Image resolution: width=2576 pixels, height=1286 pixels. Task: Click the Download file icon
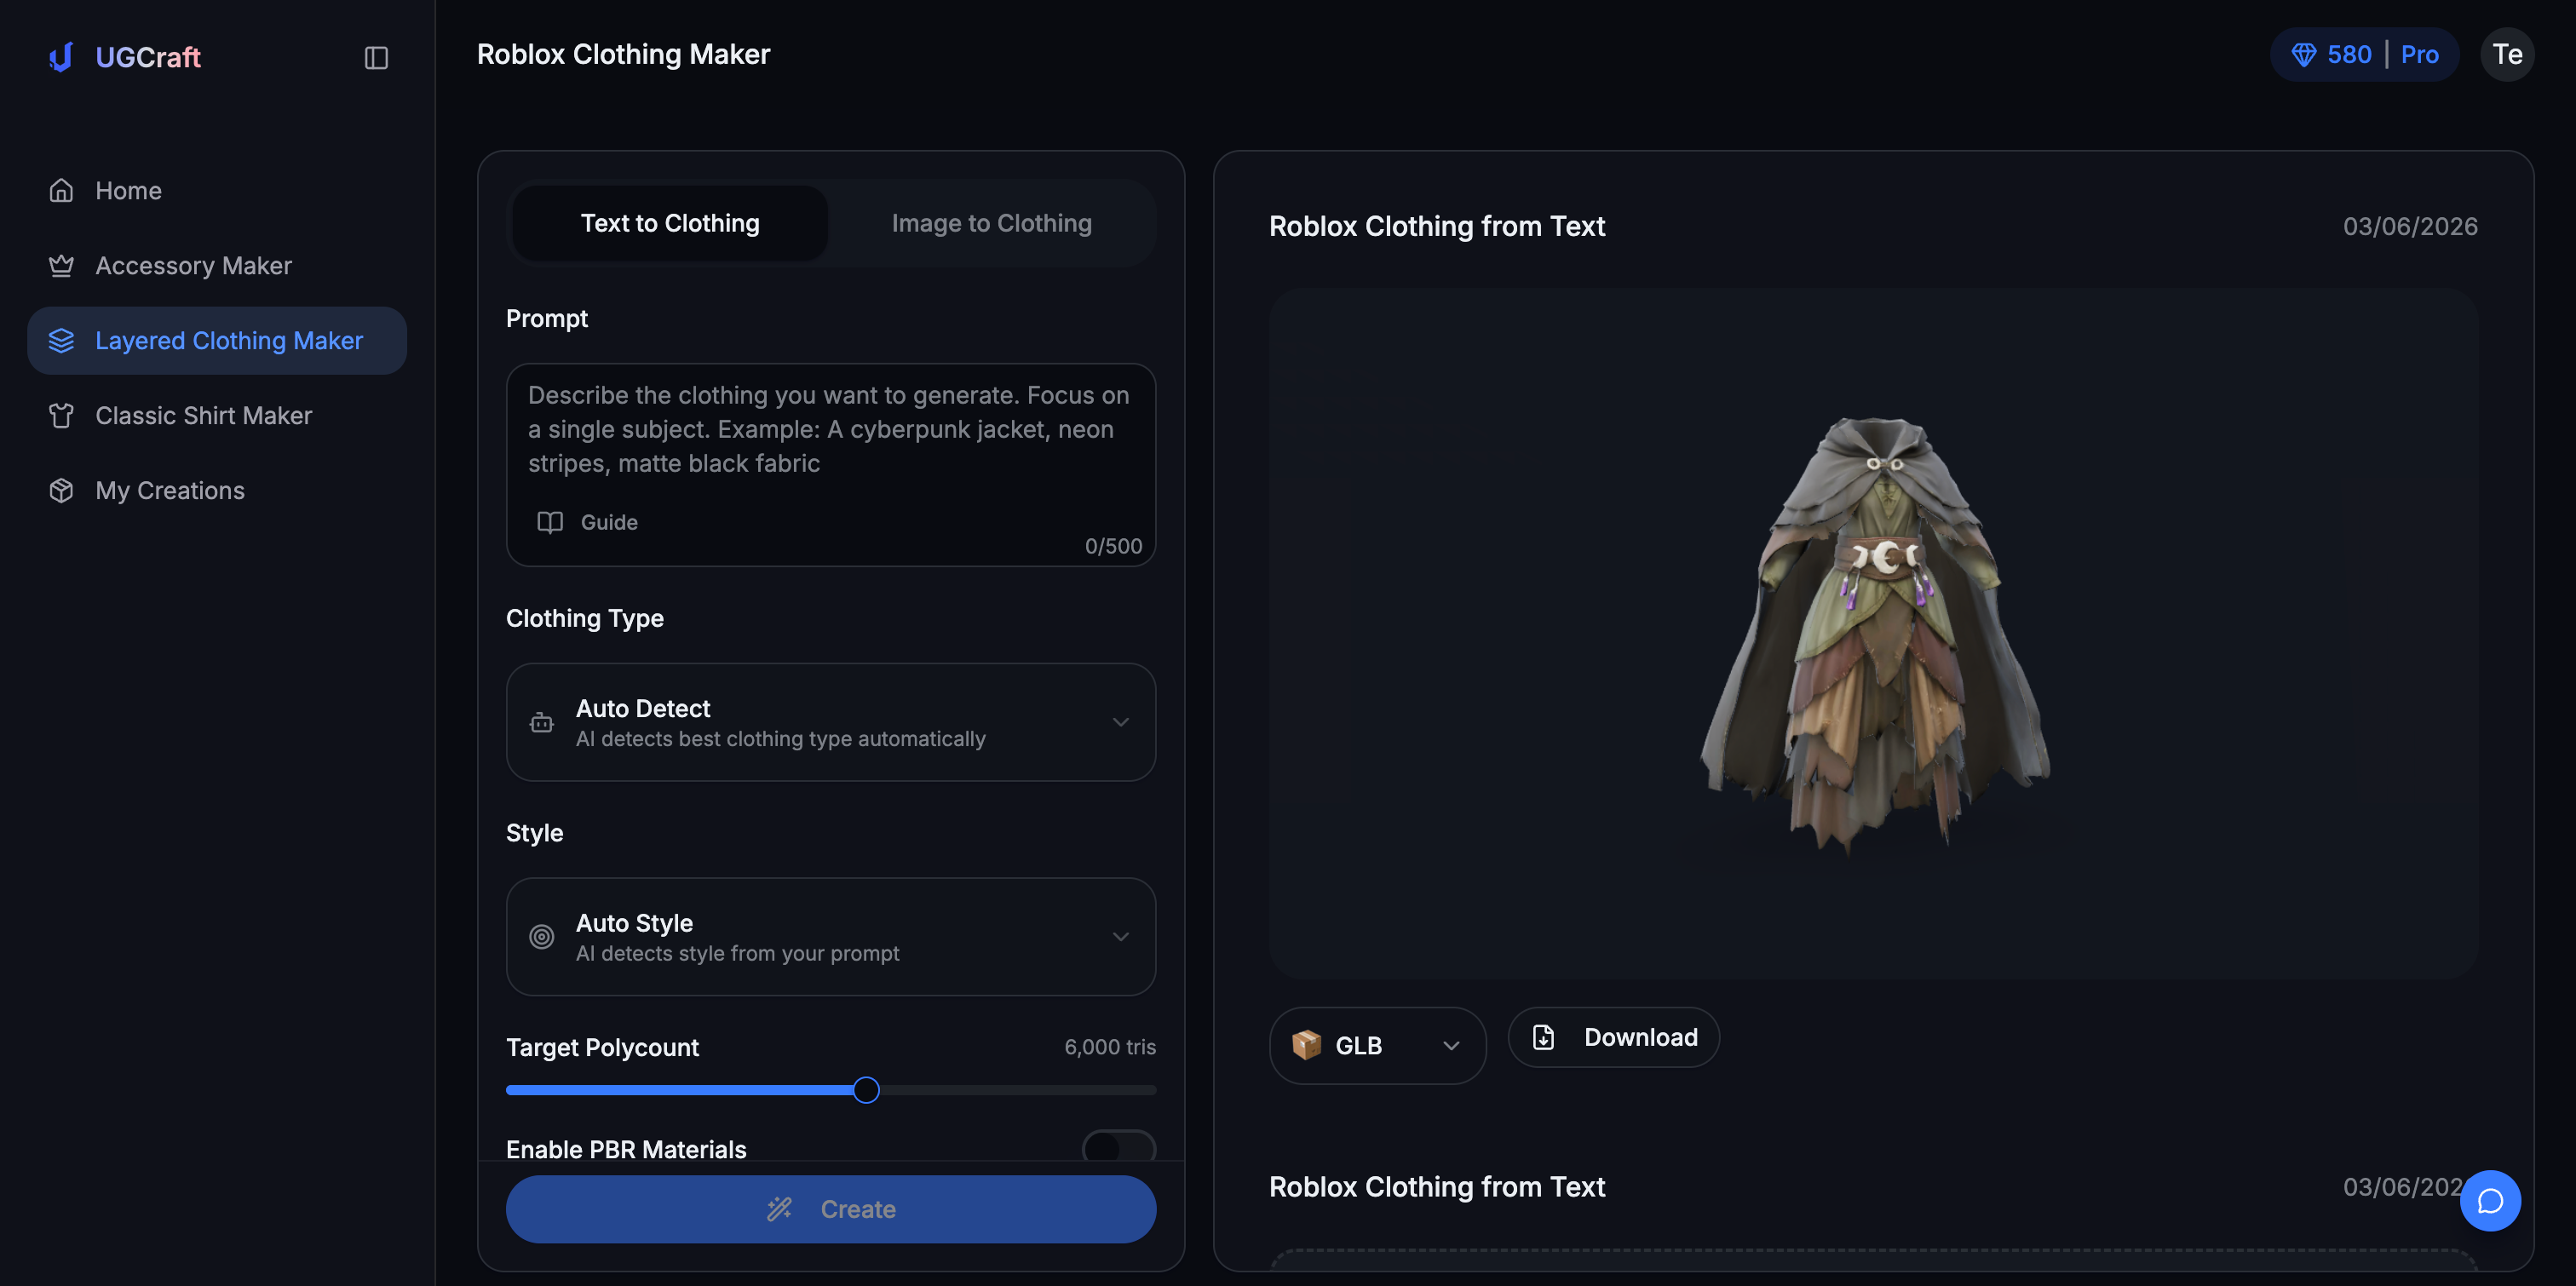[1544, 1037]
